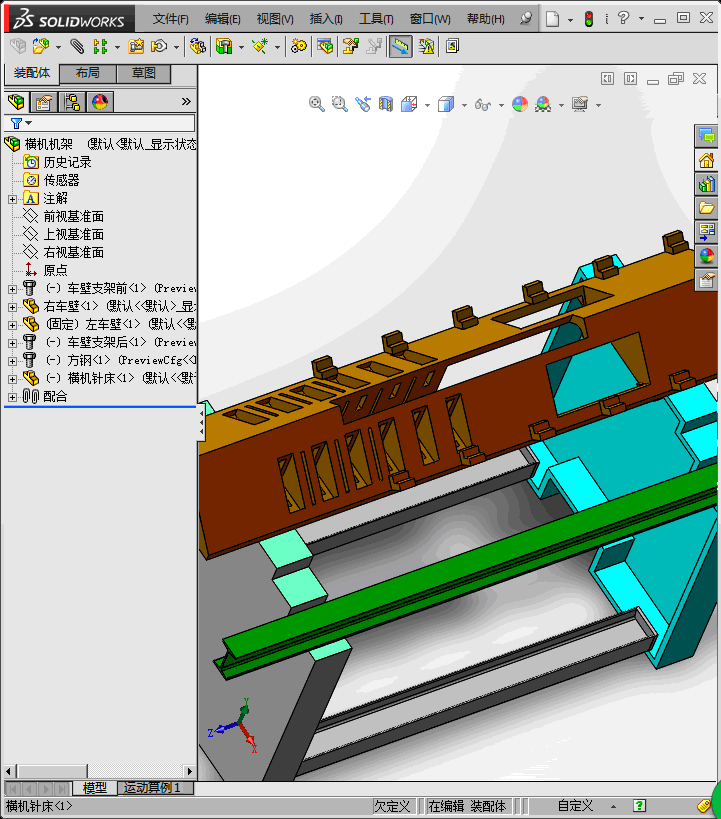Open Custom Properties task pane tab

click(x=707, y=280)
